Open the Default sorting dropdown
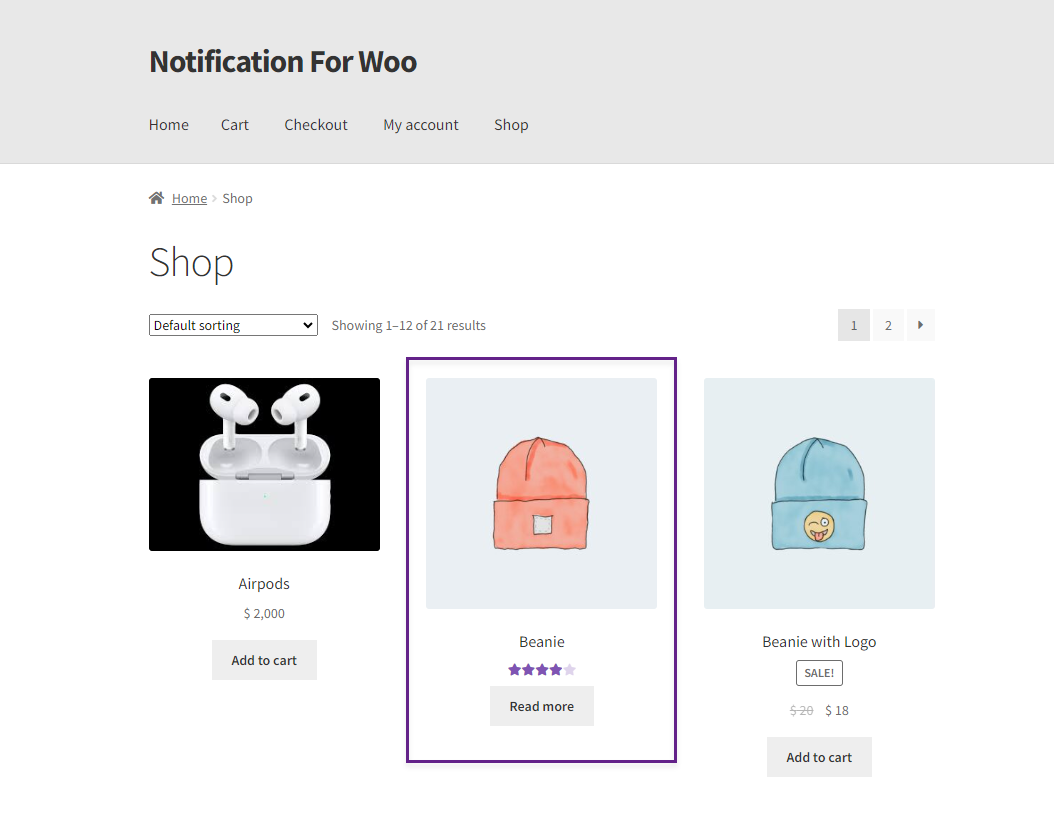 point(233,325)
